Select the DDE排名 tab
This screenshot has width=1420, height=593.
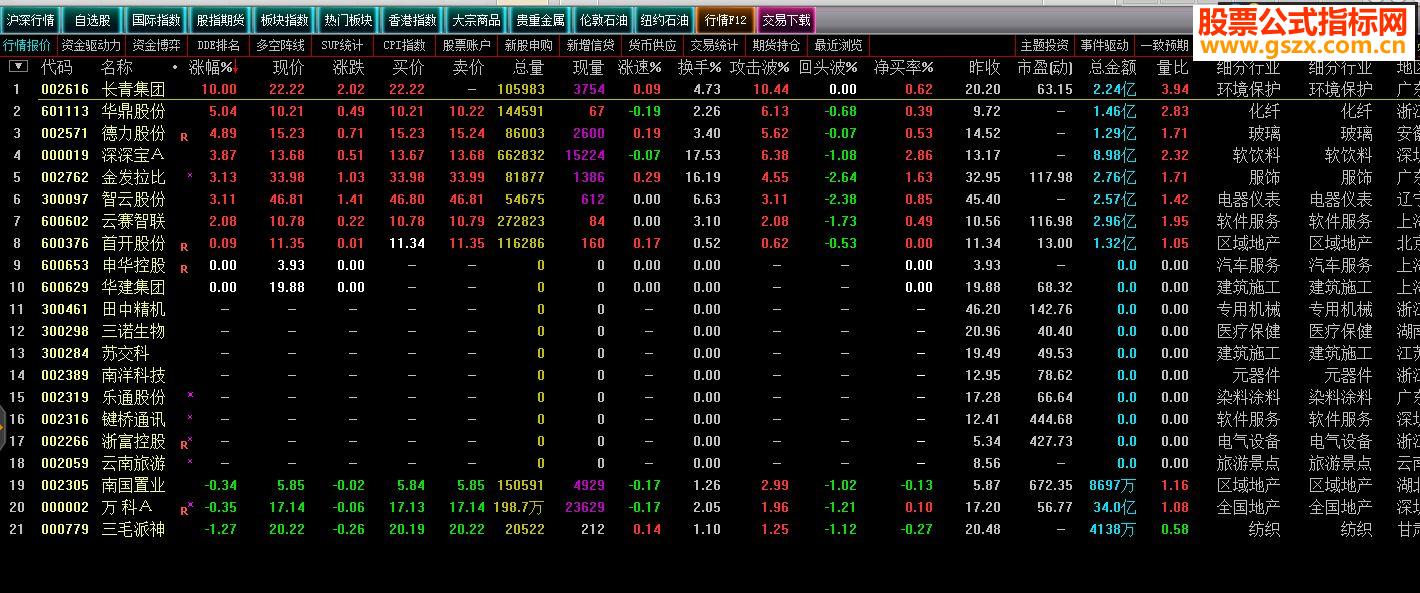[218, 45]
